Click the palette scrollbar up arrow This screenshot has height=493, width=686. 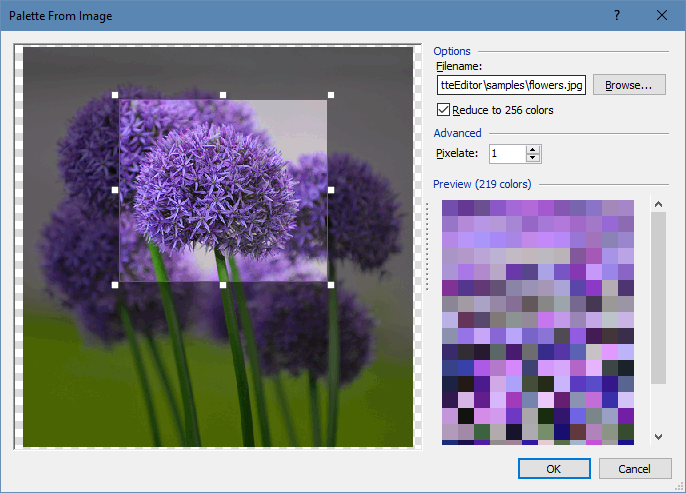pos(658,204)
